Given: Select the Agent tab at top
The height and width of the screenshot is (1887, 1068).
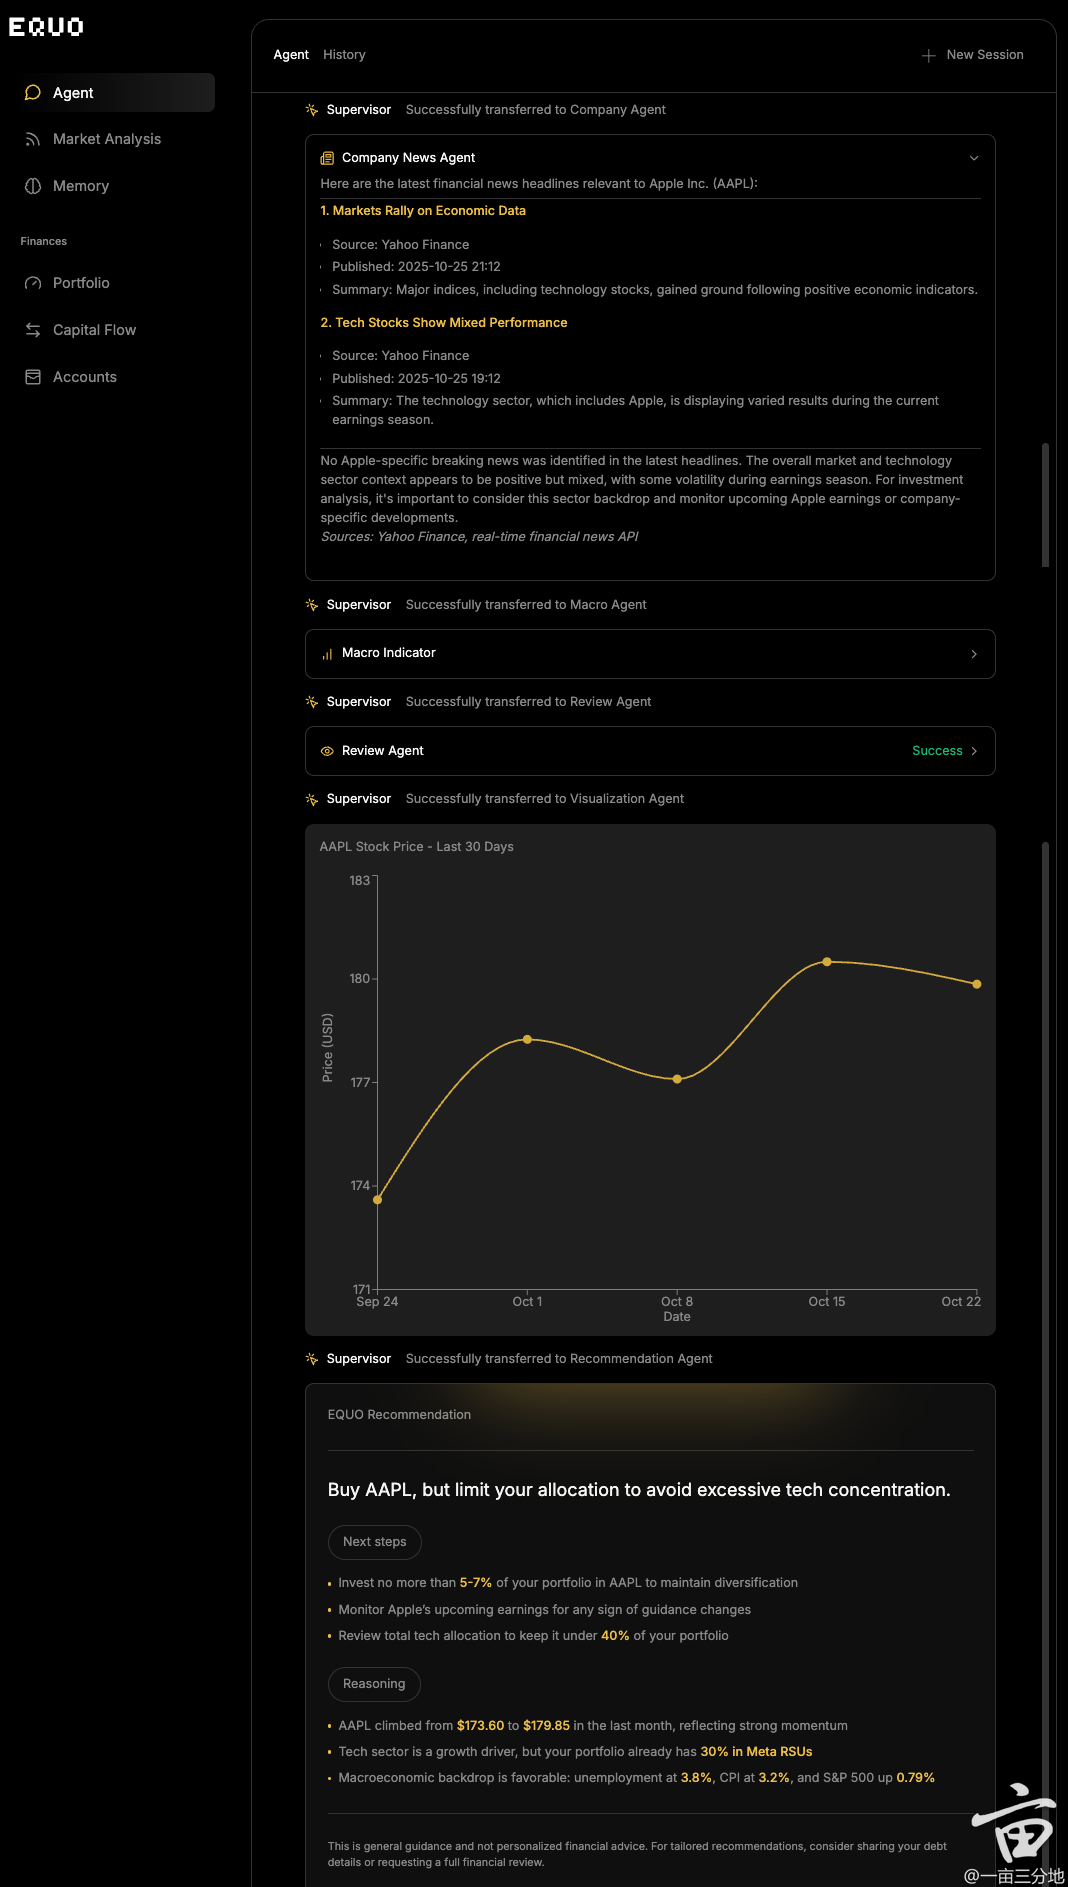Looking at the screenshot, I should (291, 55).
